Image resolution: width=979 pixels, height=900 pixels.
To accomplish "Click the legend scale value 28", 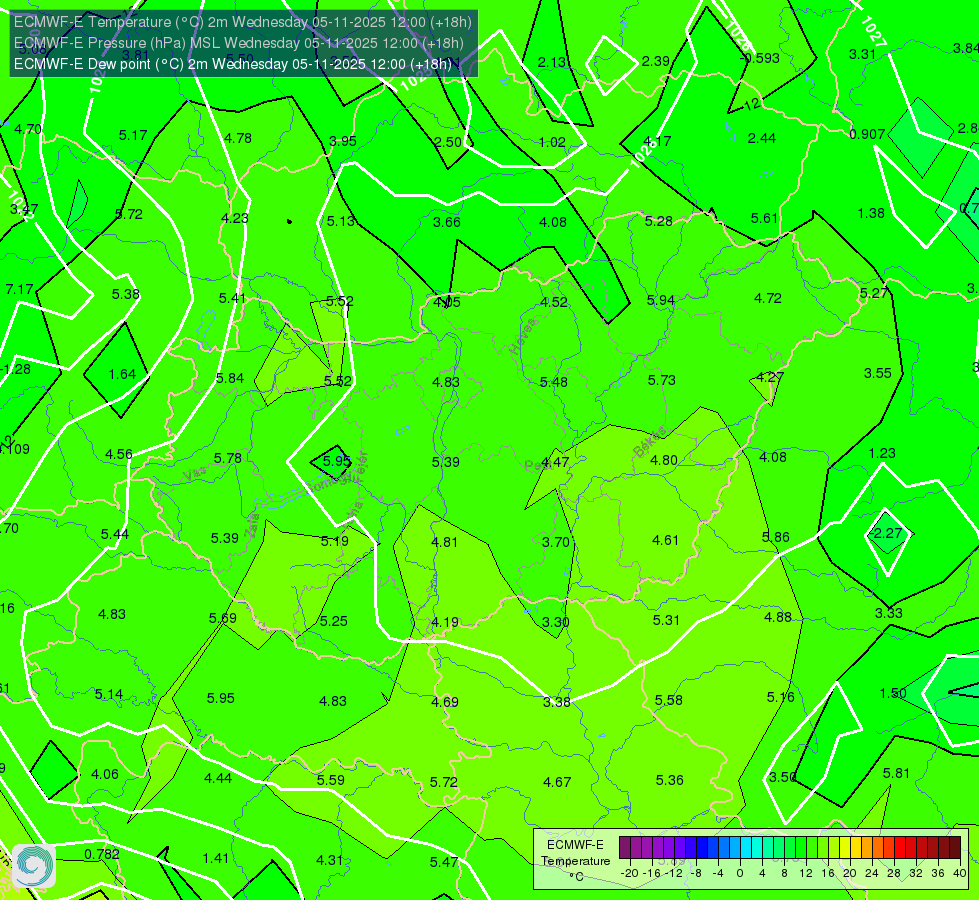I will (x=893, y=873).
